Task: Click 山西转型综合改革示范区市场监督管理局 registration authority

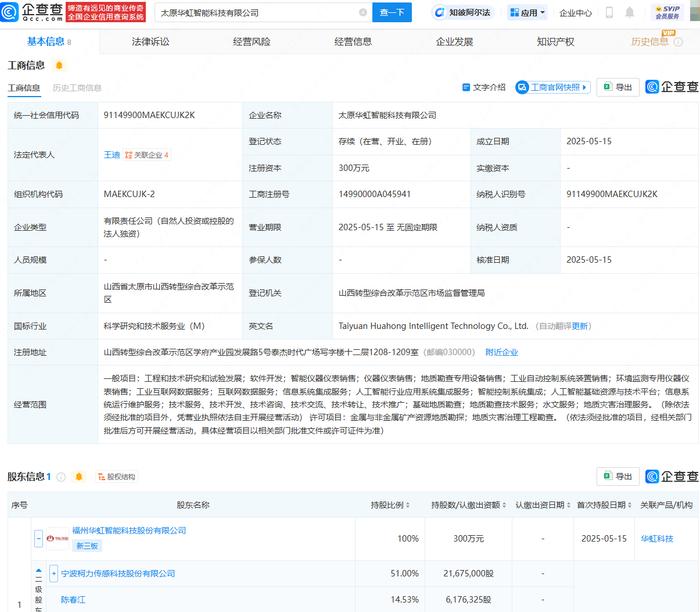Action: (411, 293)
